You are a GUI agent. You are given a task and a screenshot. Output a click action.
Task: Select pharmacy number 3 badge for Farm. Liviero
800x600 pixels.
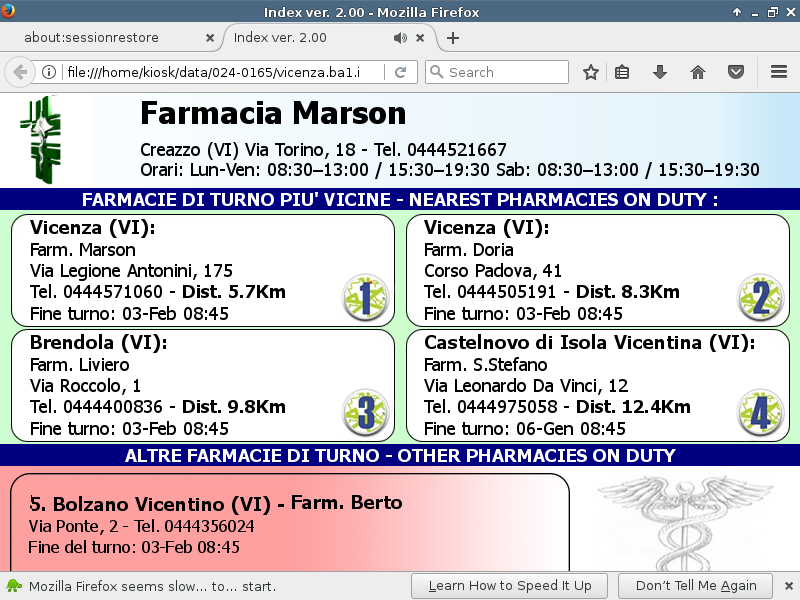364,412
